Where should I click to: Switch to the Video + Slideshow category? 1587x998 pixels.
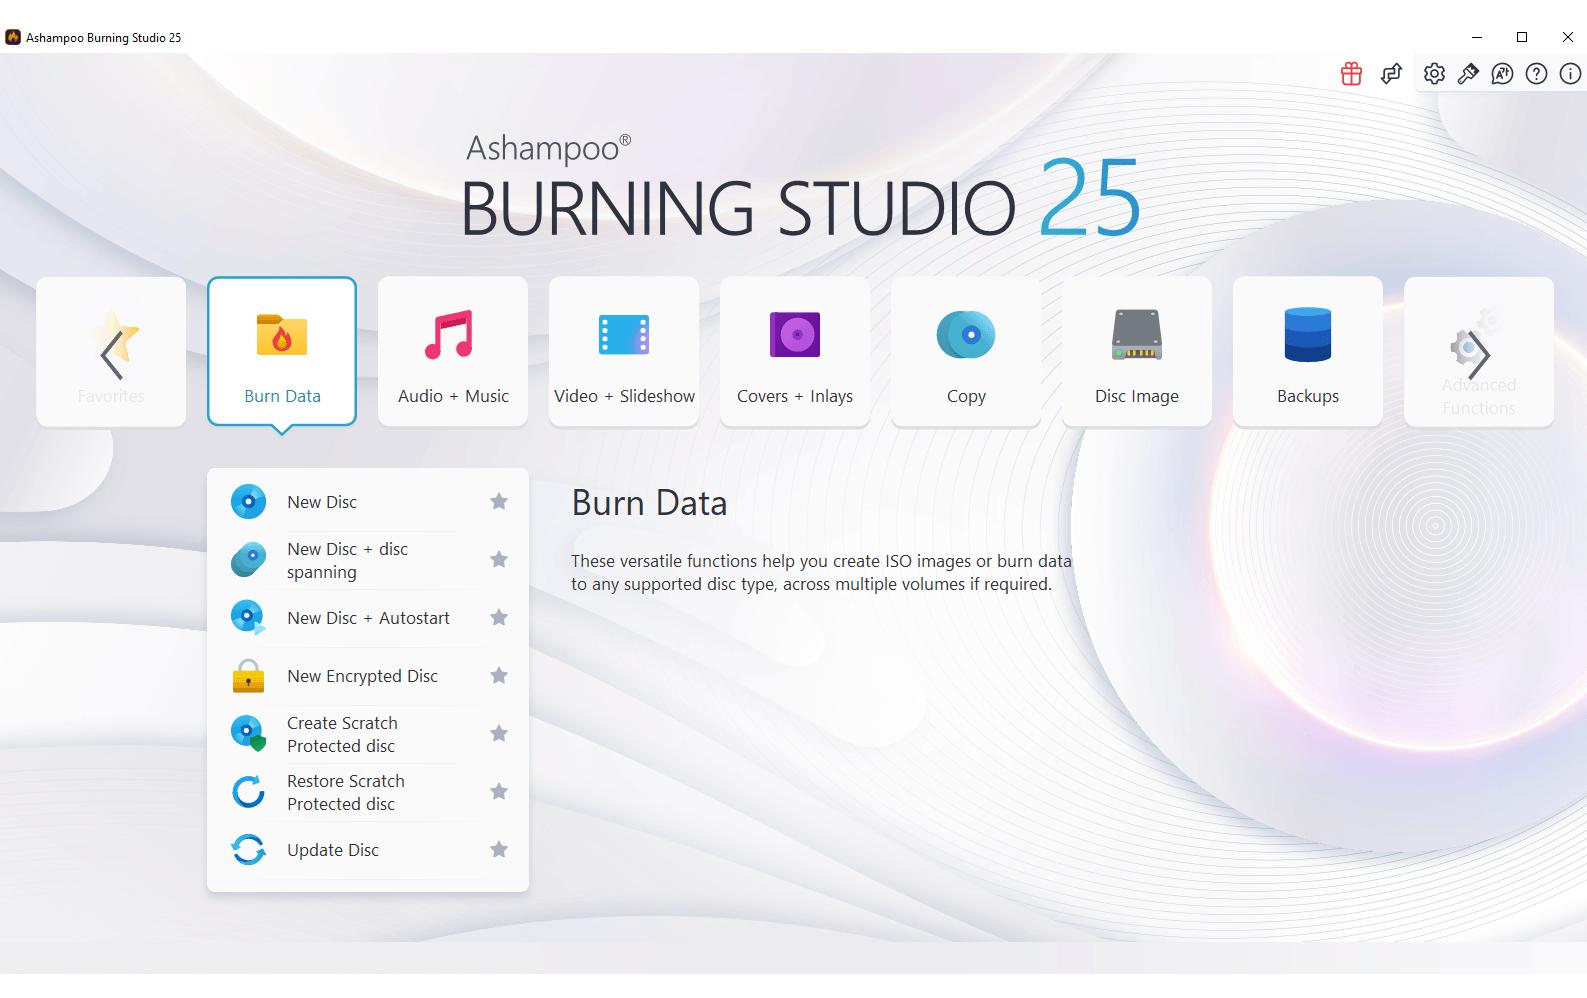[x=624, y=352]
